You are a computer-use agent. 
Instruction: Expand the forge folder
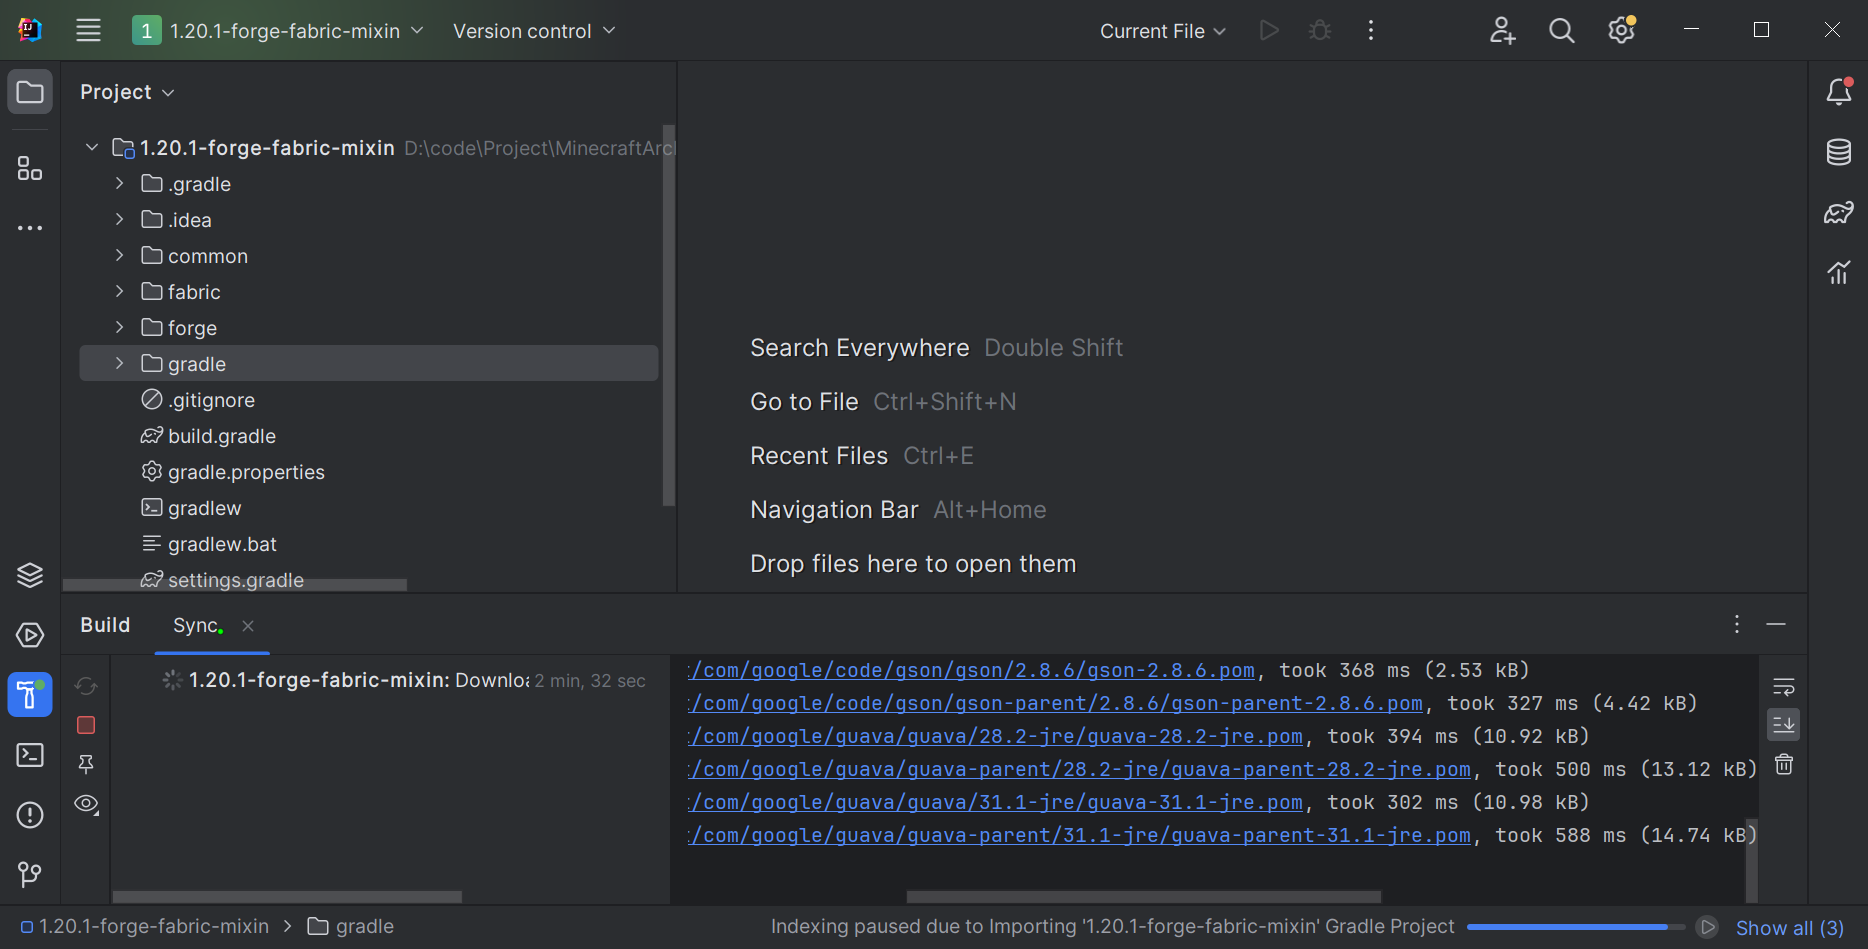pyautogui.click(x=119, y=328)
